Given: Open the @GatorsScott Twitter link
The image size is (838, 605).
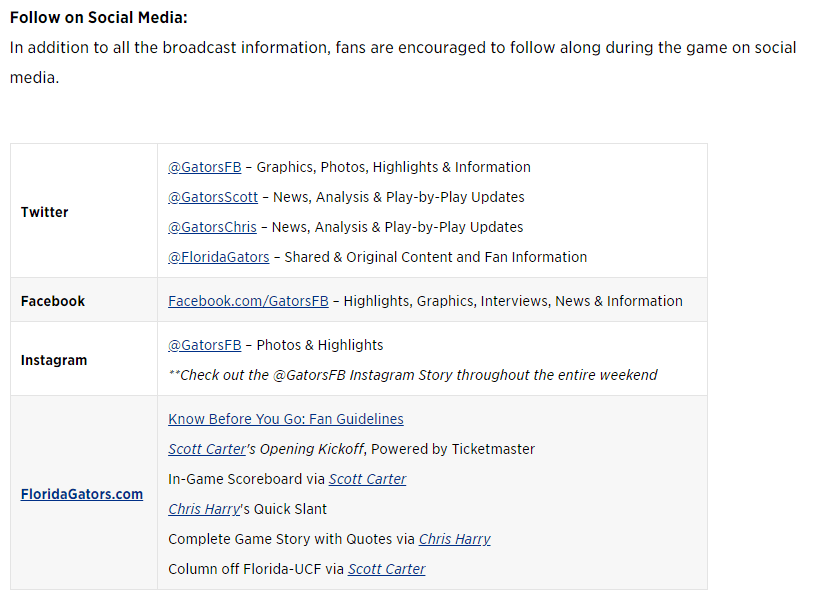Looking at the screenshot, I should point(213,197).
